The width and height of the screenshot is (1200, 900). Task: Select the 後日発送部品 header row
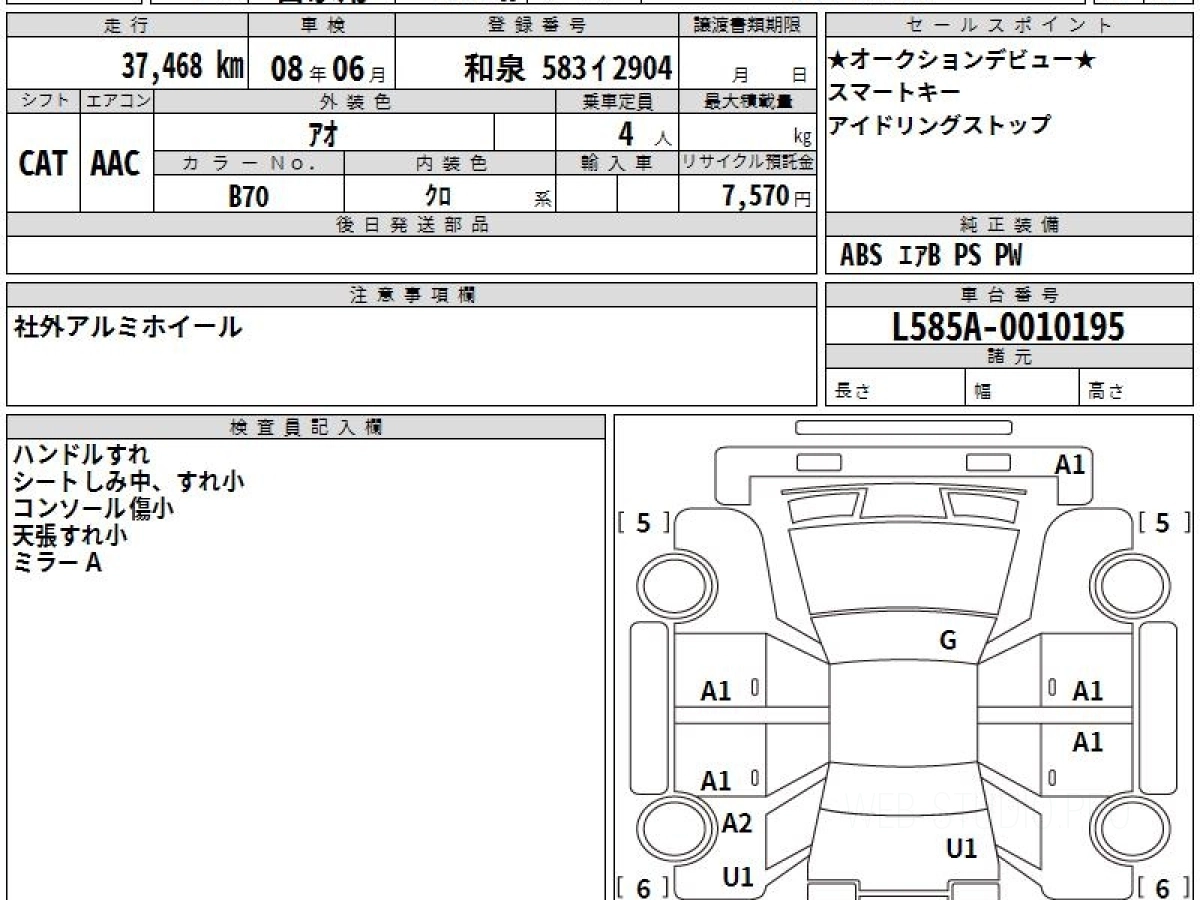(x=412, y=224)
